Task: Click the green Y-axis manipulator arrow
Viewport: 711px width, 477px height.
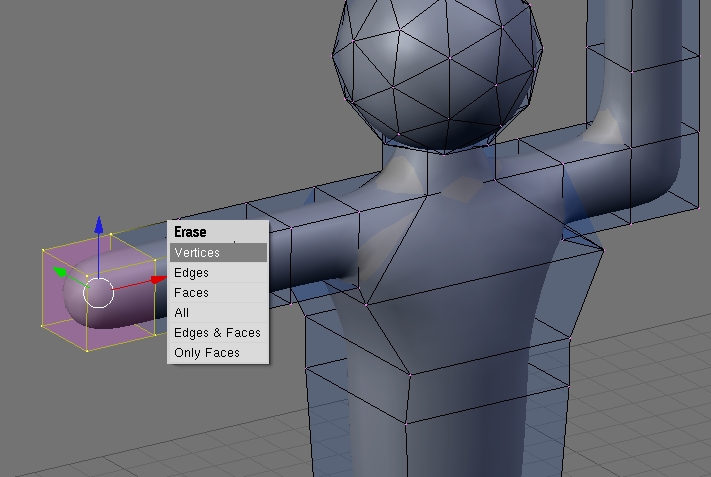Action: (x=60, y=272)
